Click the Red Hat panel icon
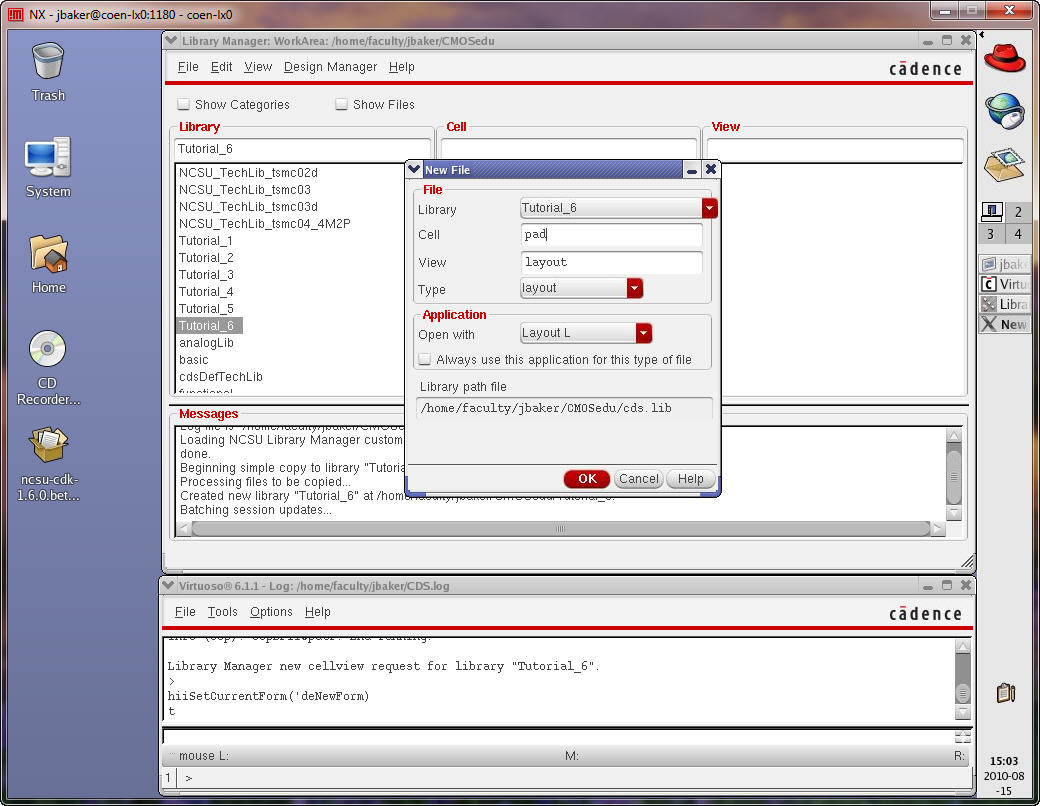 (x=1005, y=56)
